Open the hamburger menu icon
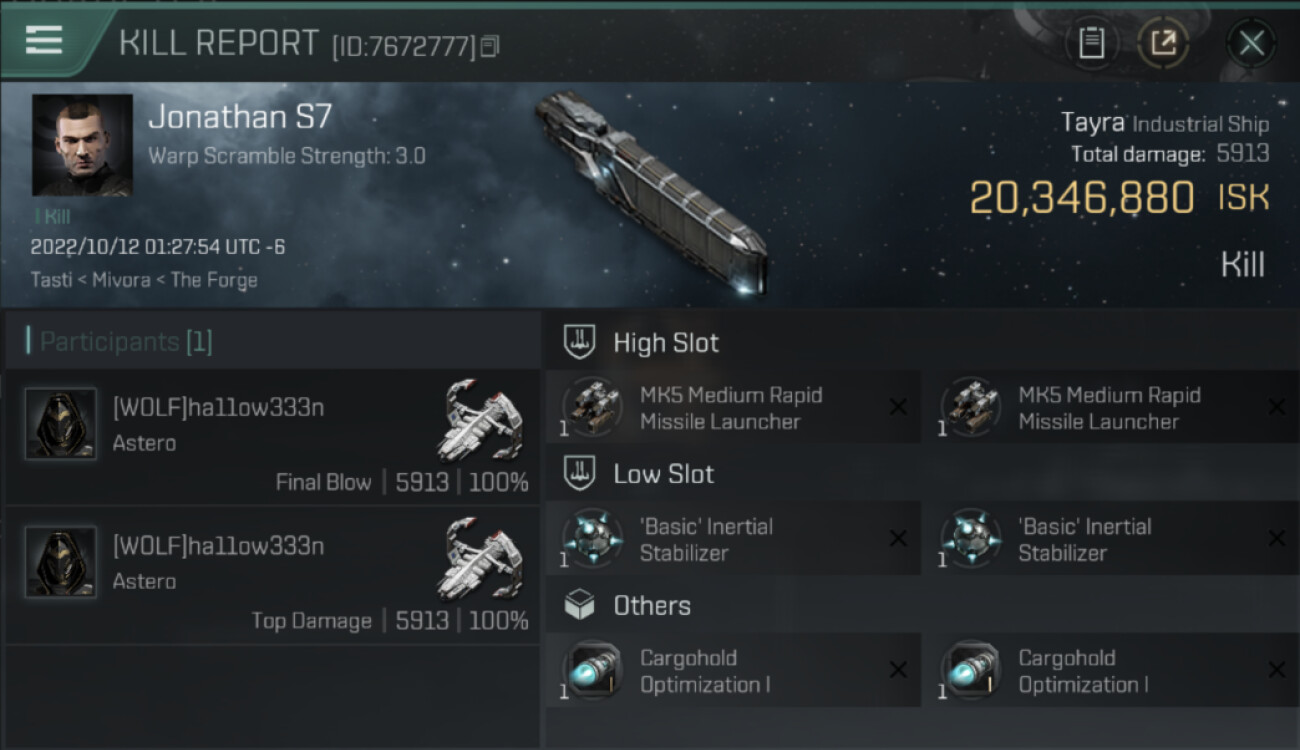1300x750 pixels. [44, 41]
